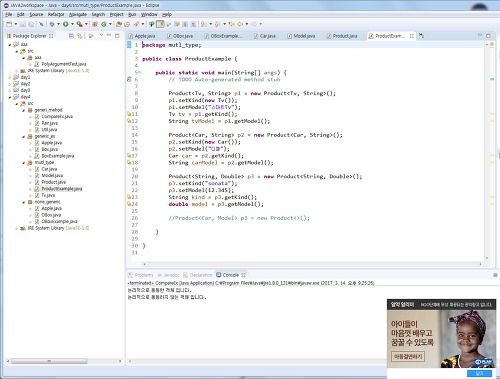Expand the day1 project node
Viewport: 500px width, 379px height.
pos(10,77)
